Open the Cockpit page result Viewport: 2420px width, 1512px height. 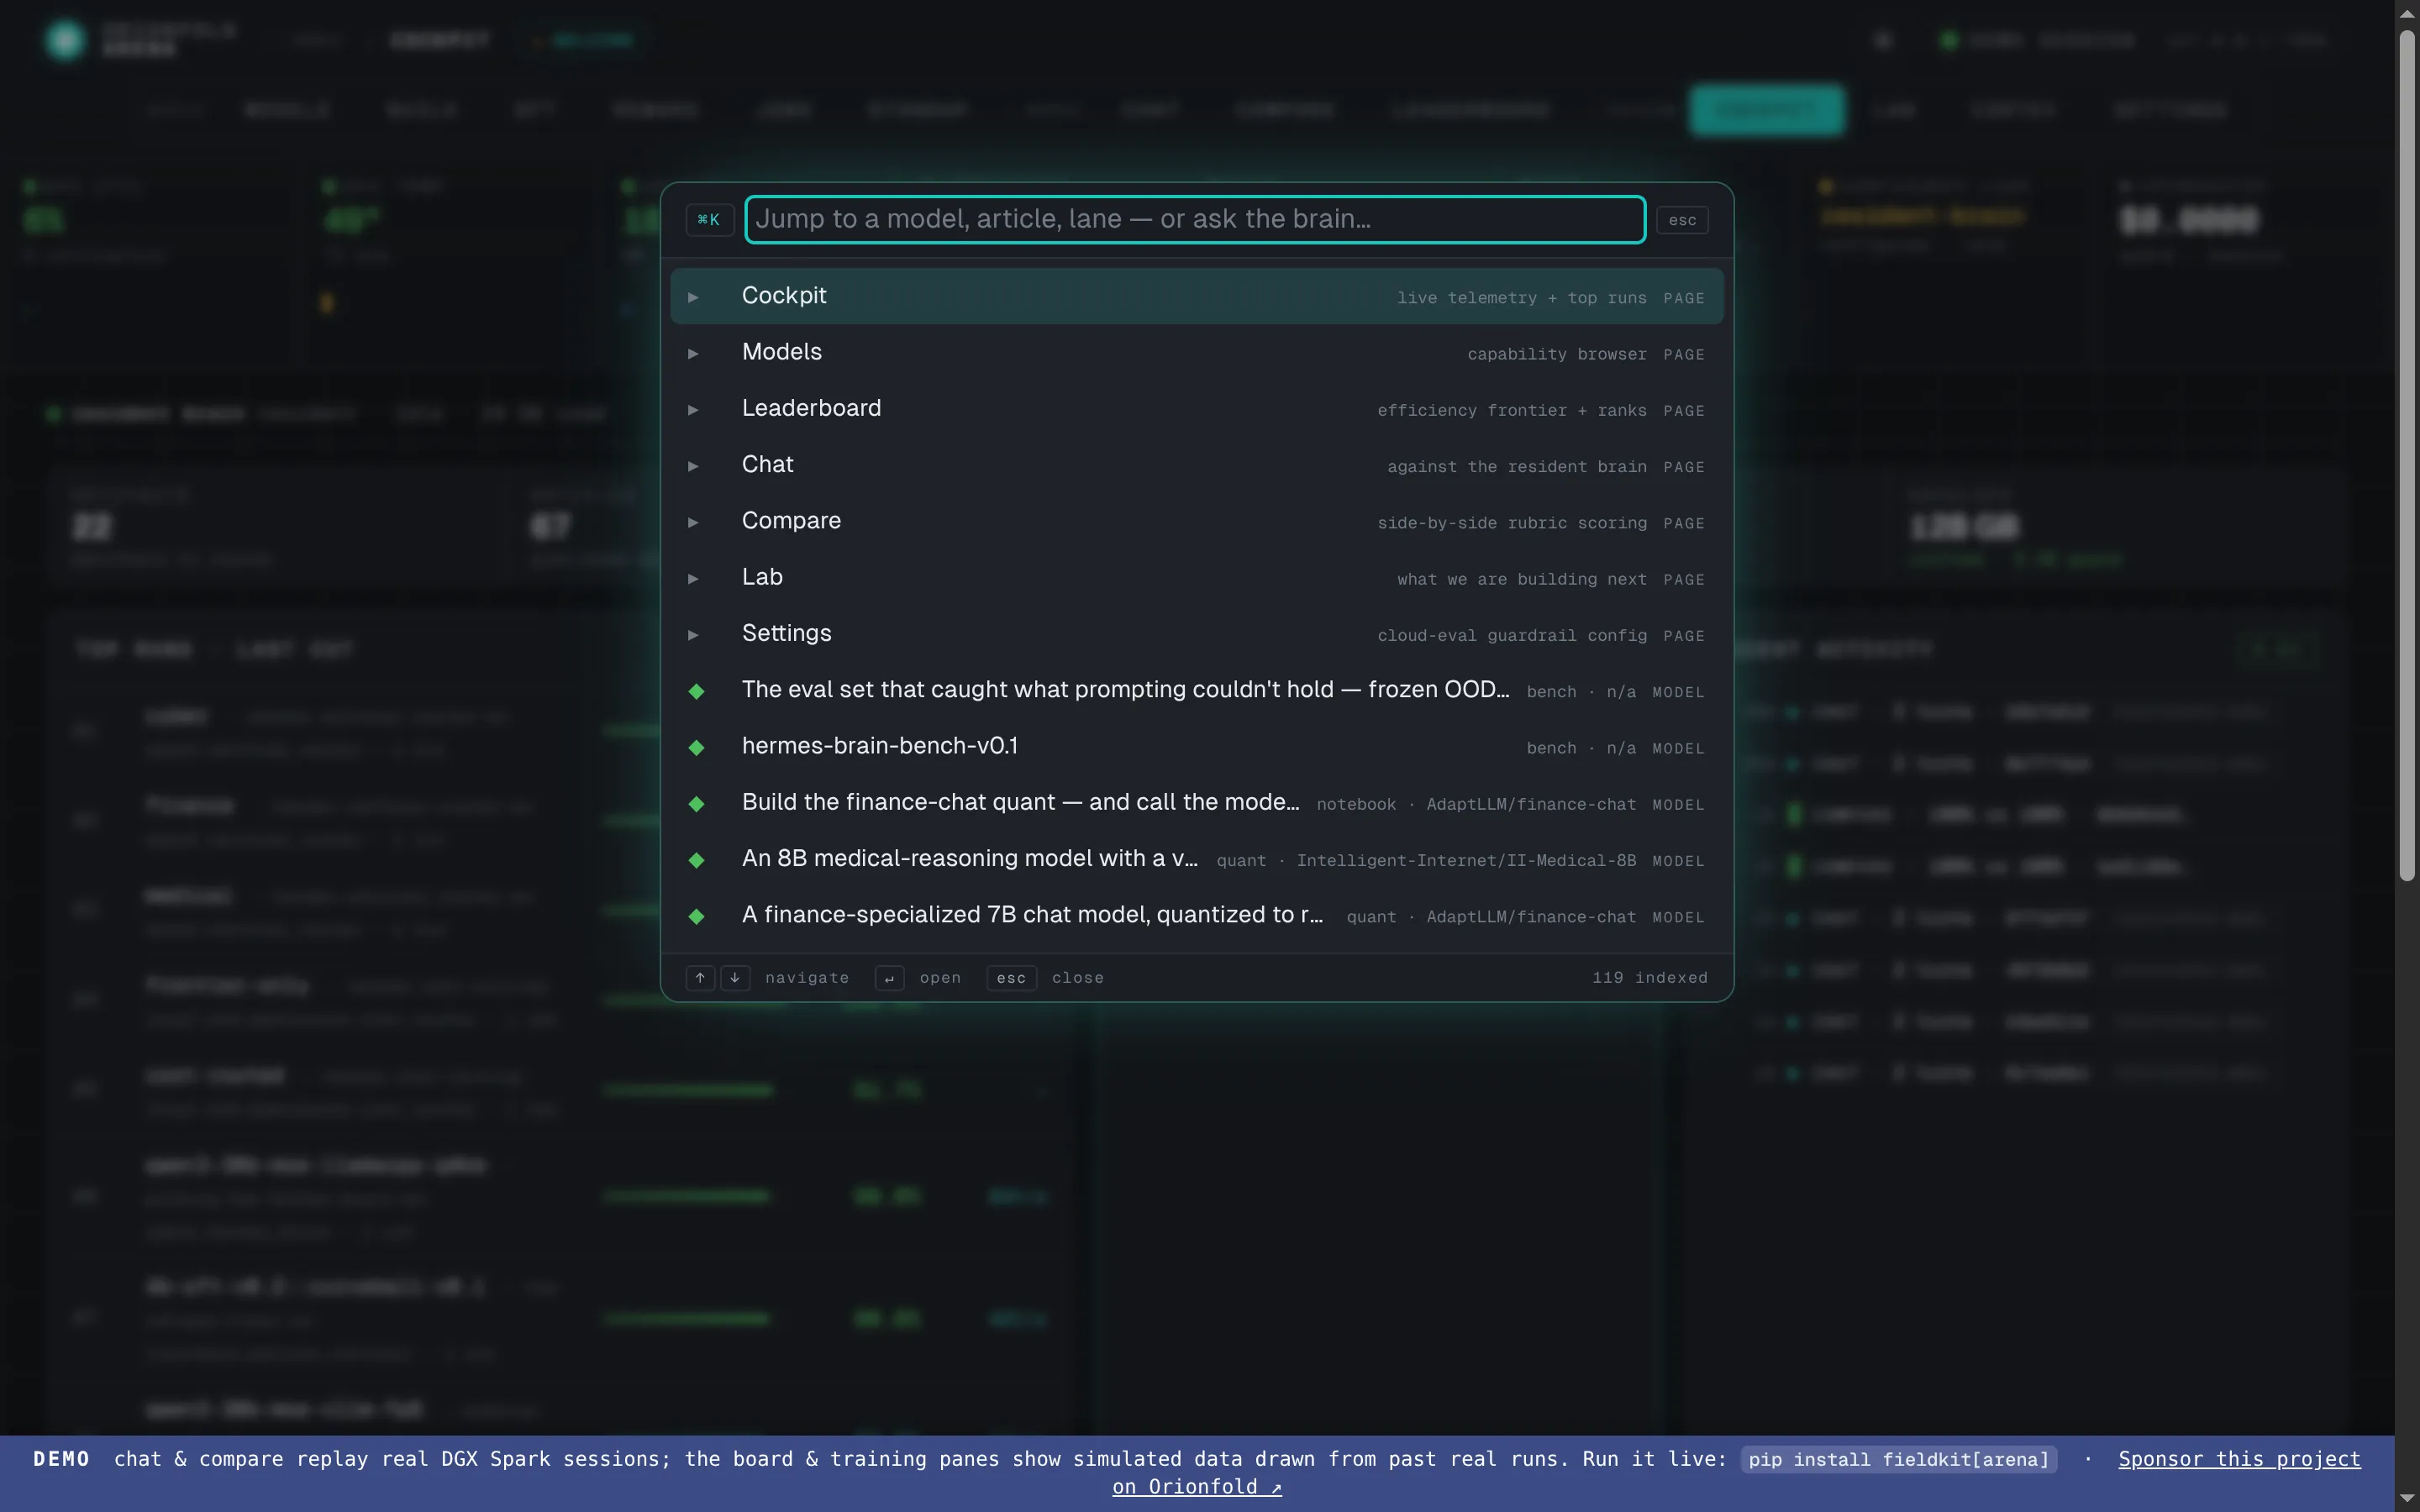tap(1196, 296)
